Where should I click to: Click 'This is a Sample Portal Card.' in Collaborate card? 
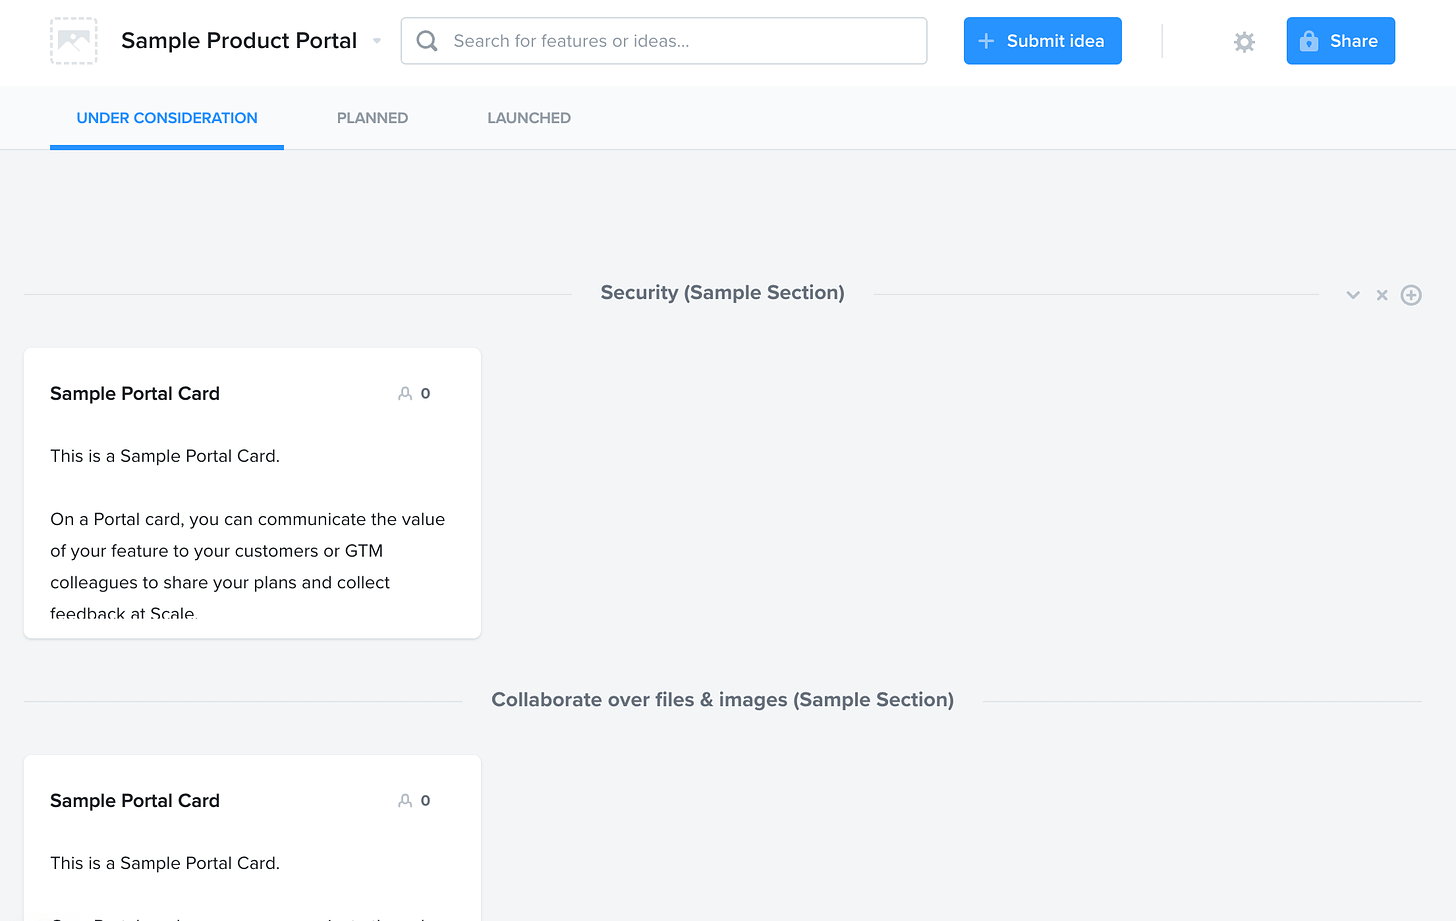tap(165, 863)
